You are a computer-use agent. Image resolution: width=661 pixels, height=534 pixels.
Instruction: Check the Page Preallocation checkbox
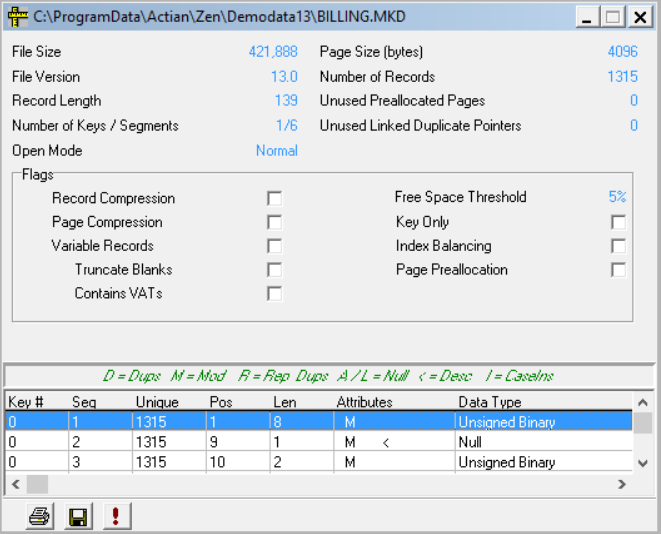[x=618, y=270]
